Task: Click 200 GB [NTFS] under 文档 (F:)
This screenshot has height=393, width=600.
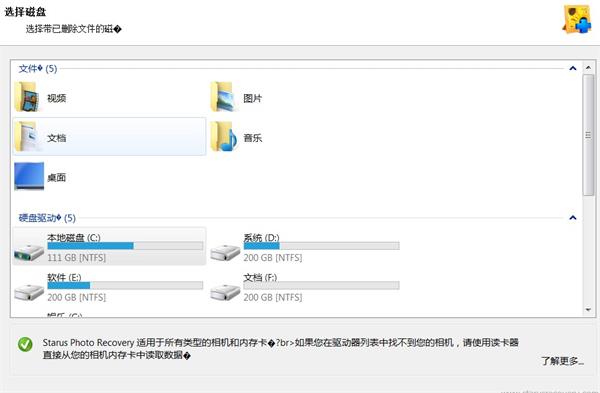Action: pyautogui.click(x=273, y=297)
